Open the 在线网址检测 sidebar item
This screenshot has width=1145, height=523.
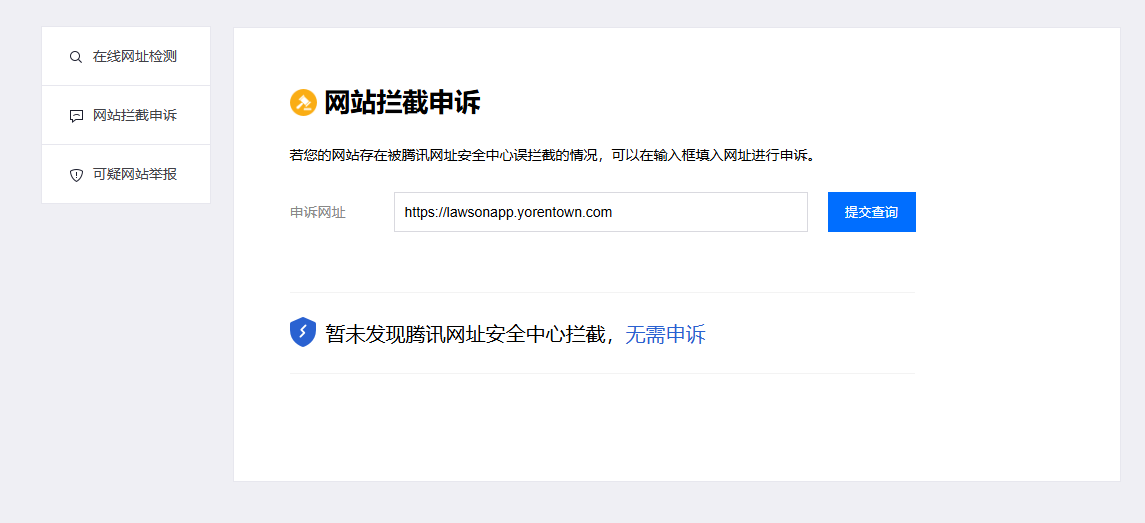(126, 56)
